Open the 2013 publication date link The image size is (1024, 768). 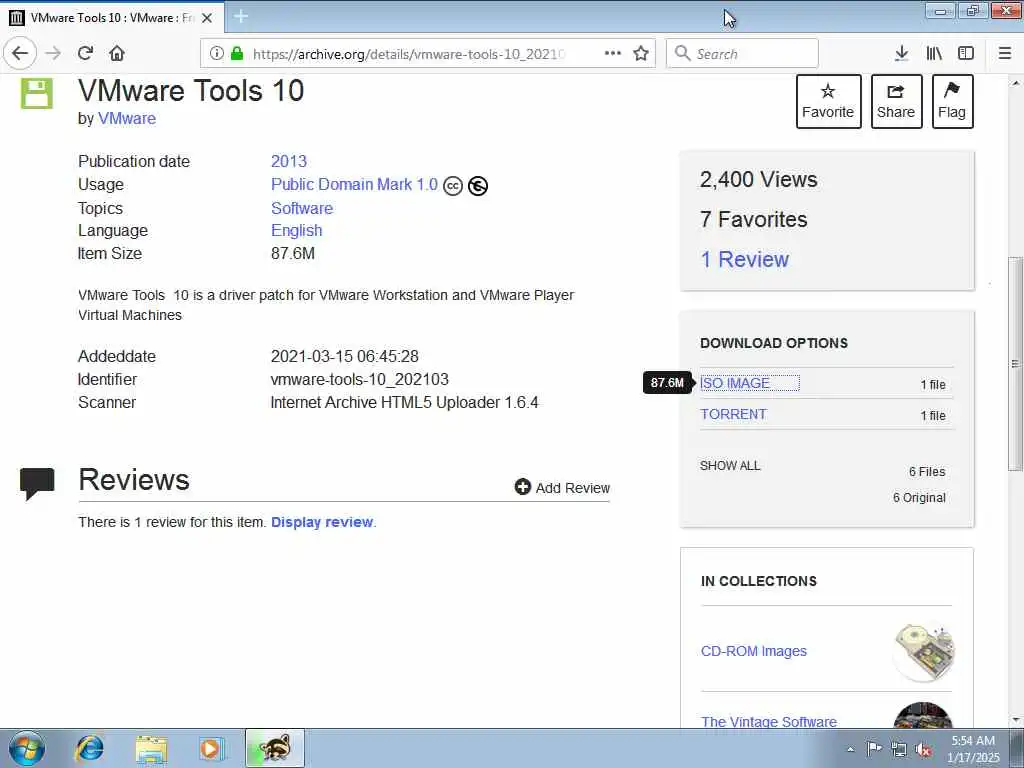(289, 161)
